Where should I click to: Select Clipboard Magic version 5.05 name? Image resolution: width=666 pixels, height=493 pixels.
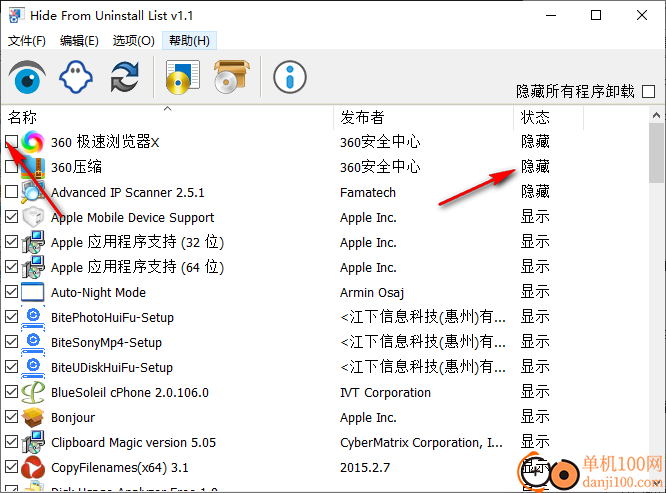click(x=133, y=443)
